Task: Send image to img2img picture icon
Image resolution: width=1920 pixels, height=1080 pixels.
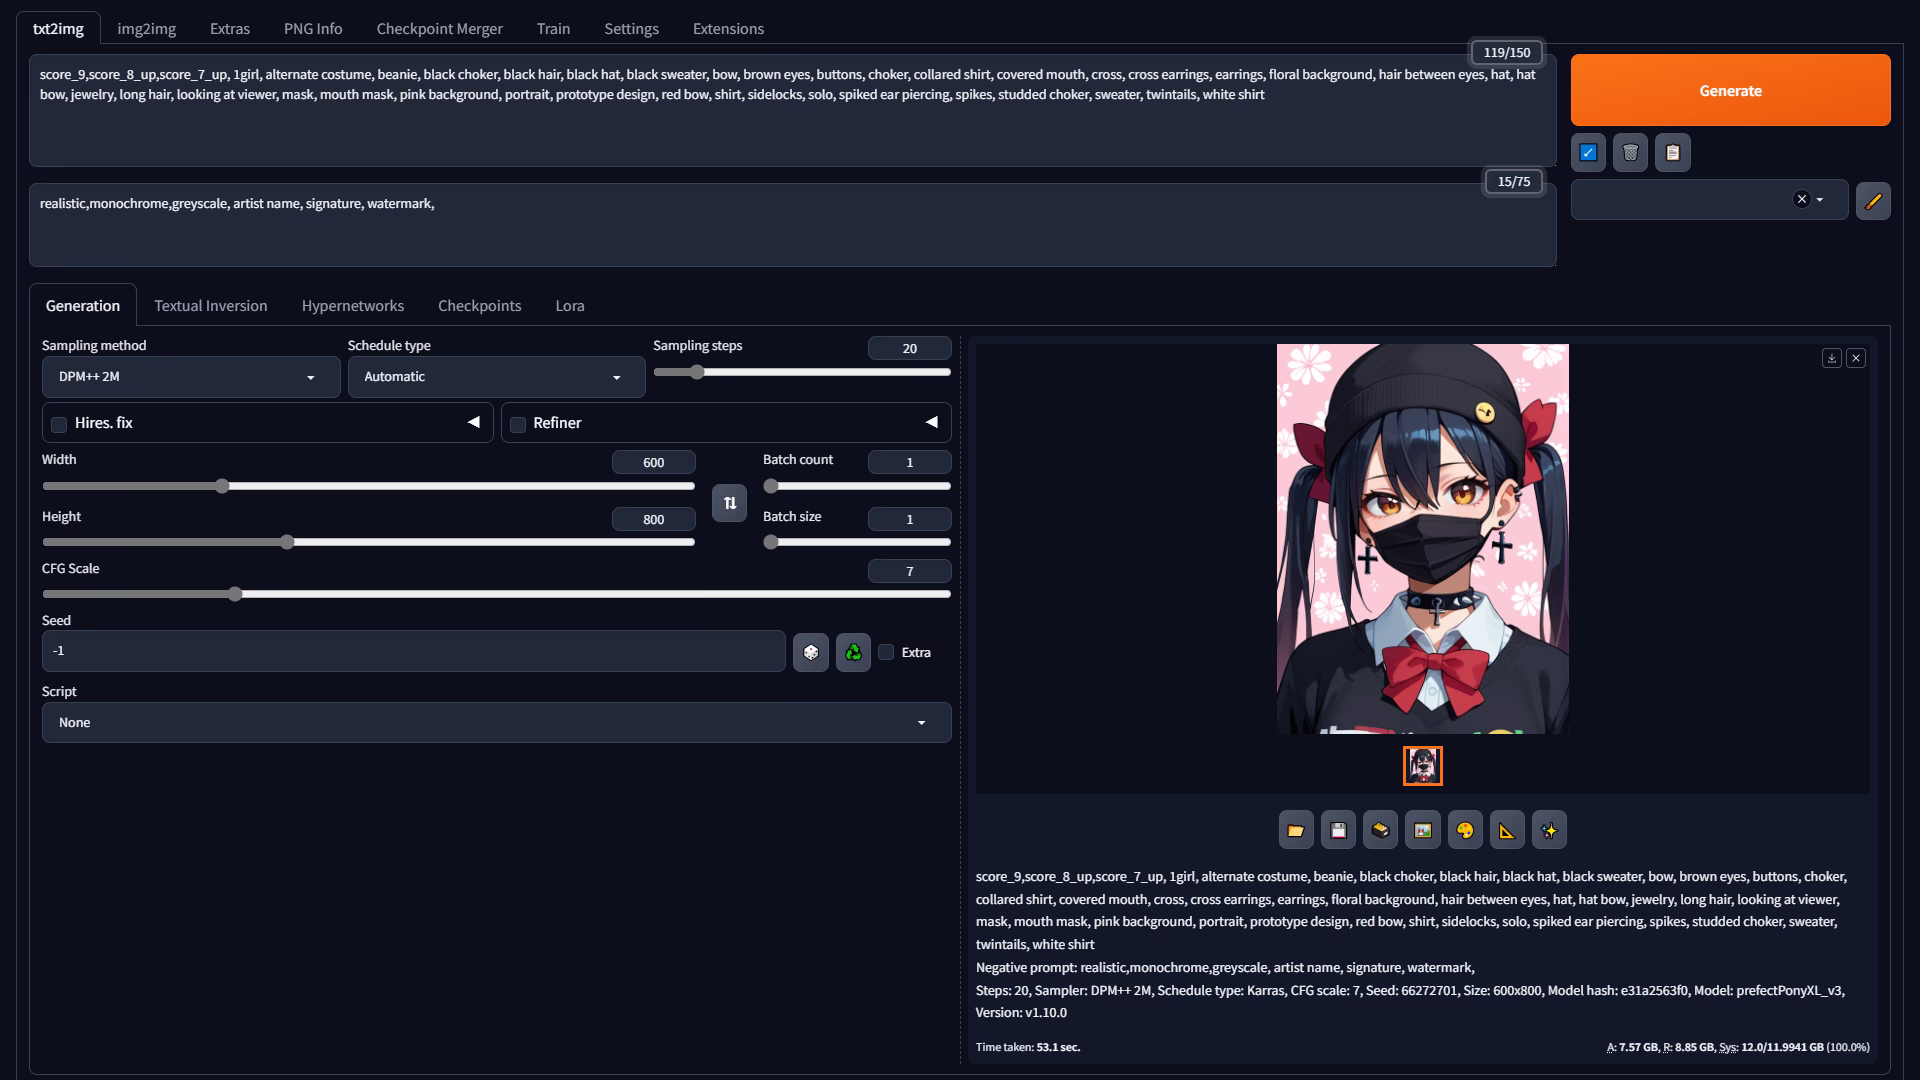Action: click(1423, 830)
